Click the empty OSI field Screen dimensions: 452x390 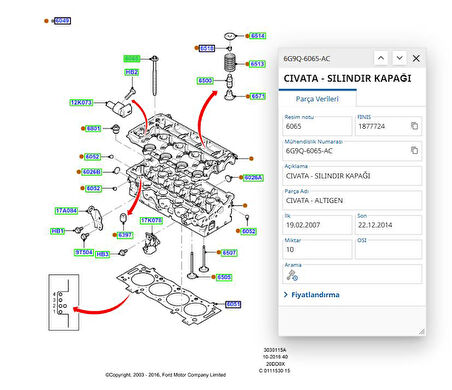coord(388,250)
